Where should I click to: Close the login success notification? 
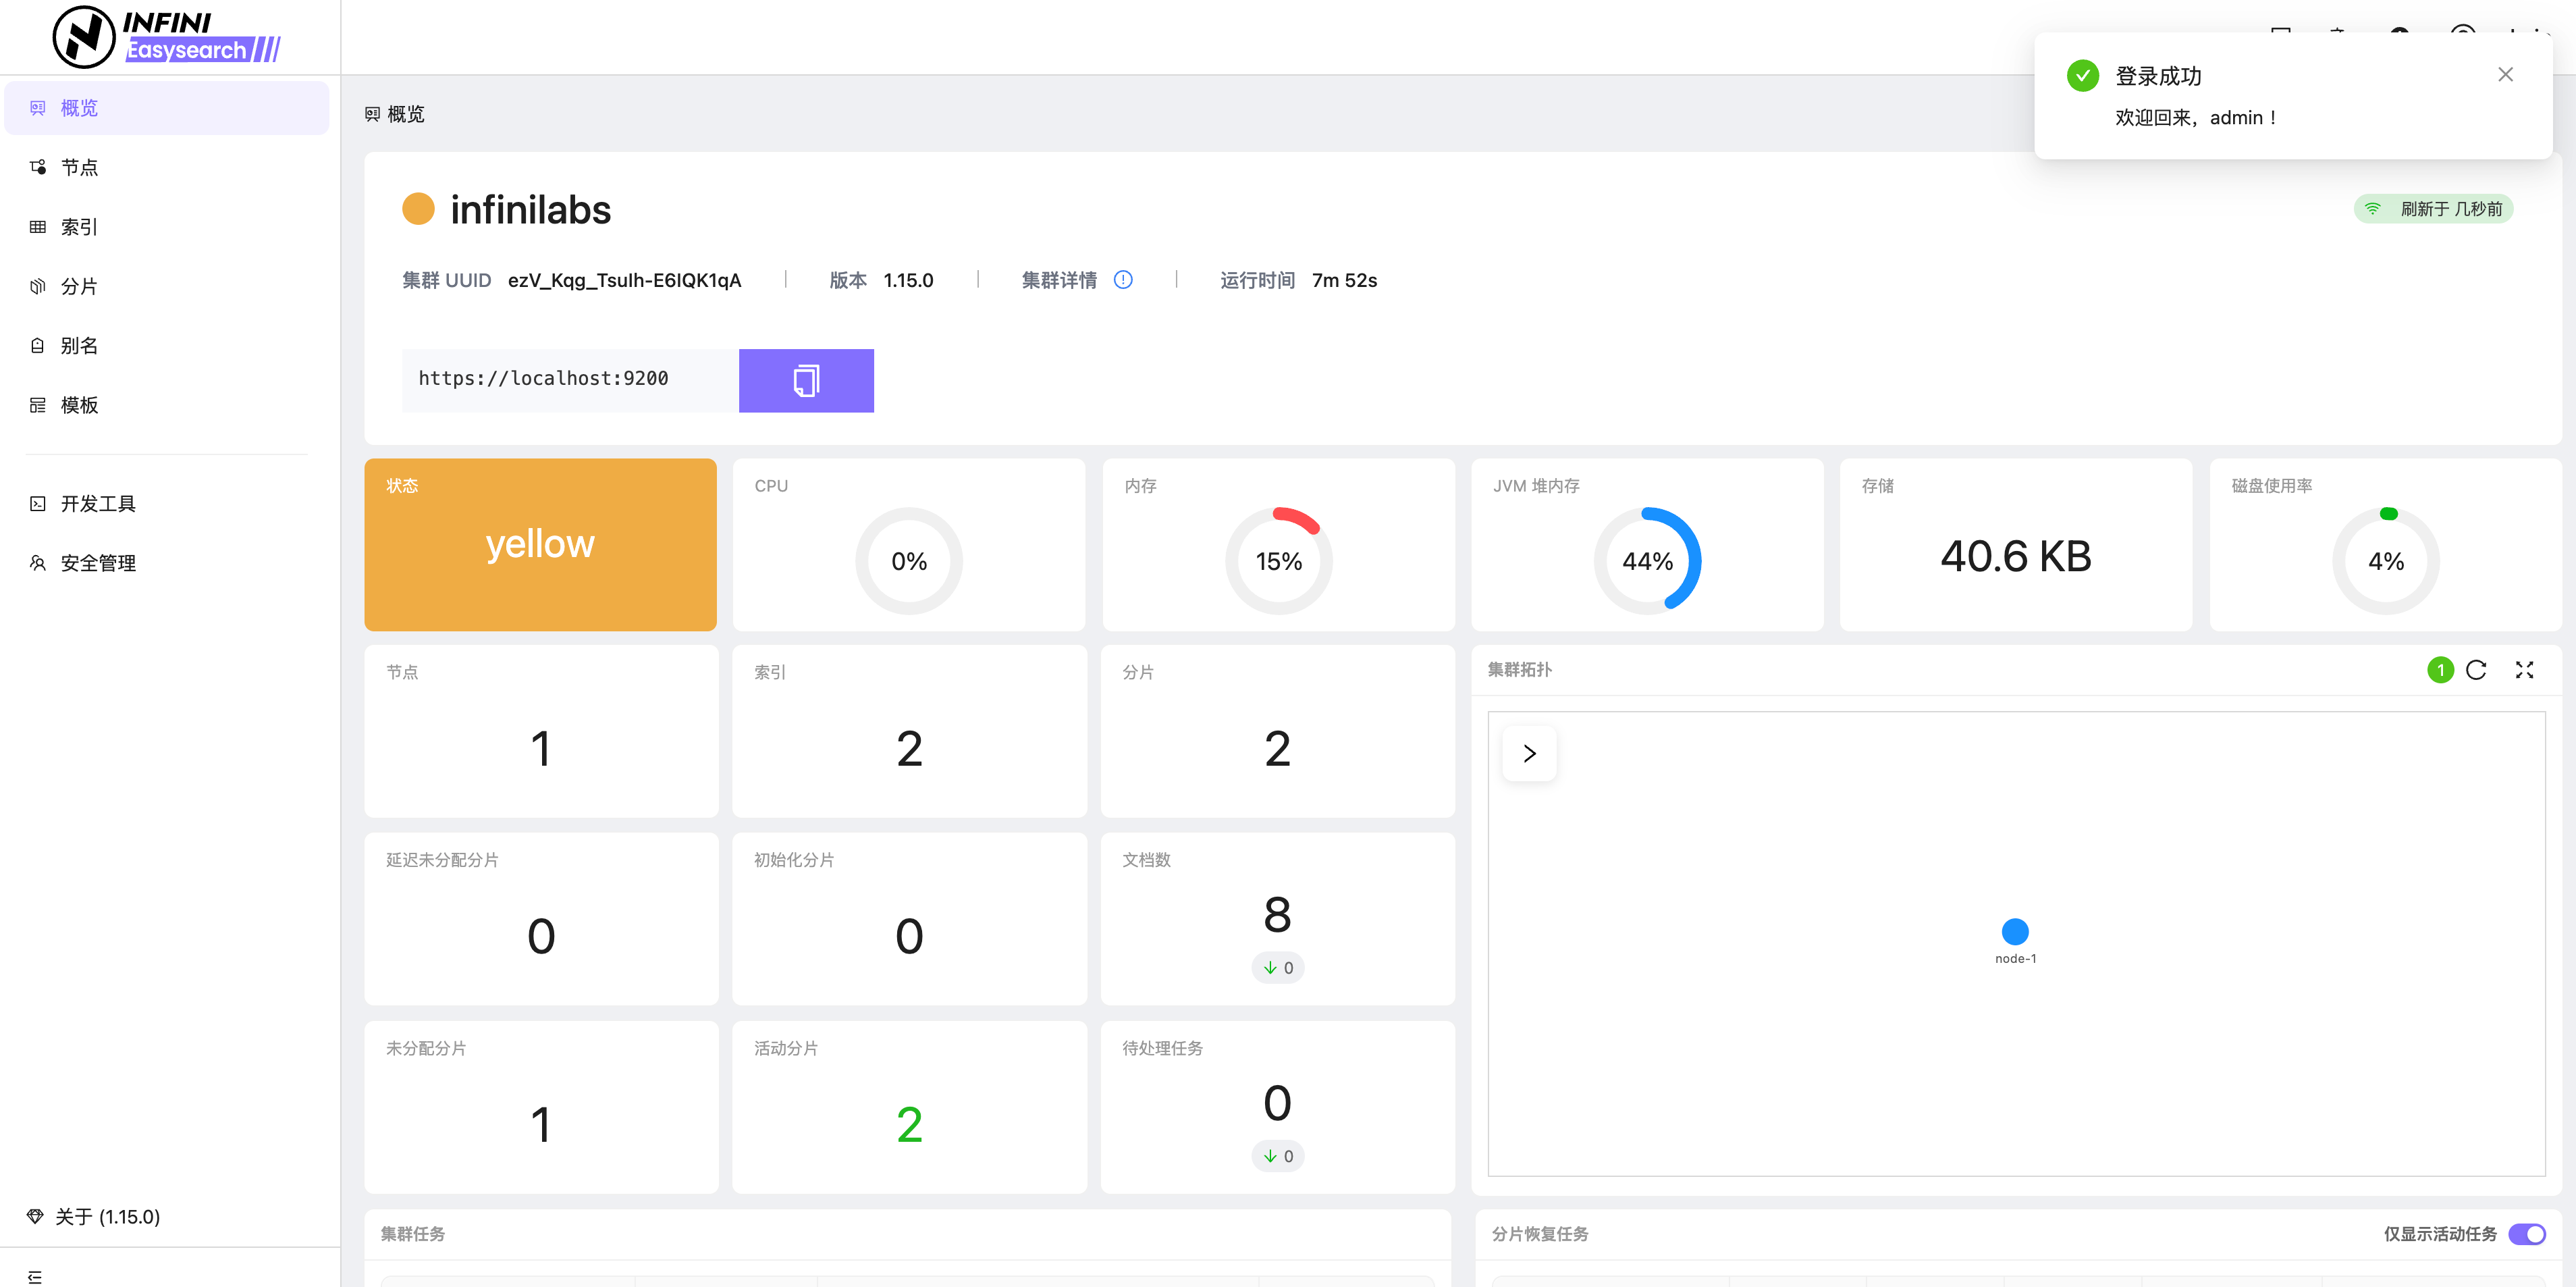coord(2505,75)
